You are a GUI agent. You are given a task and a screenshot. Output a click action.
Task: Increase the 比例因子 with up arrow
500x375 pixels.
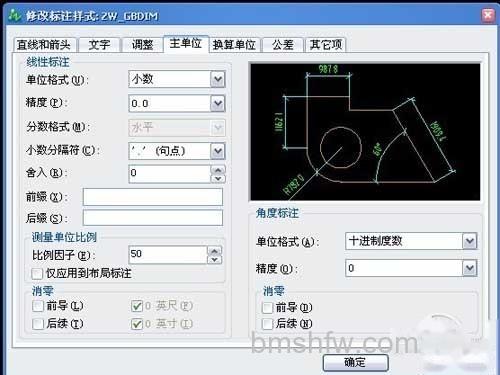pyautogui.click(x=215, y=250)
